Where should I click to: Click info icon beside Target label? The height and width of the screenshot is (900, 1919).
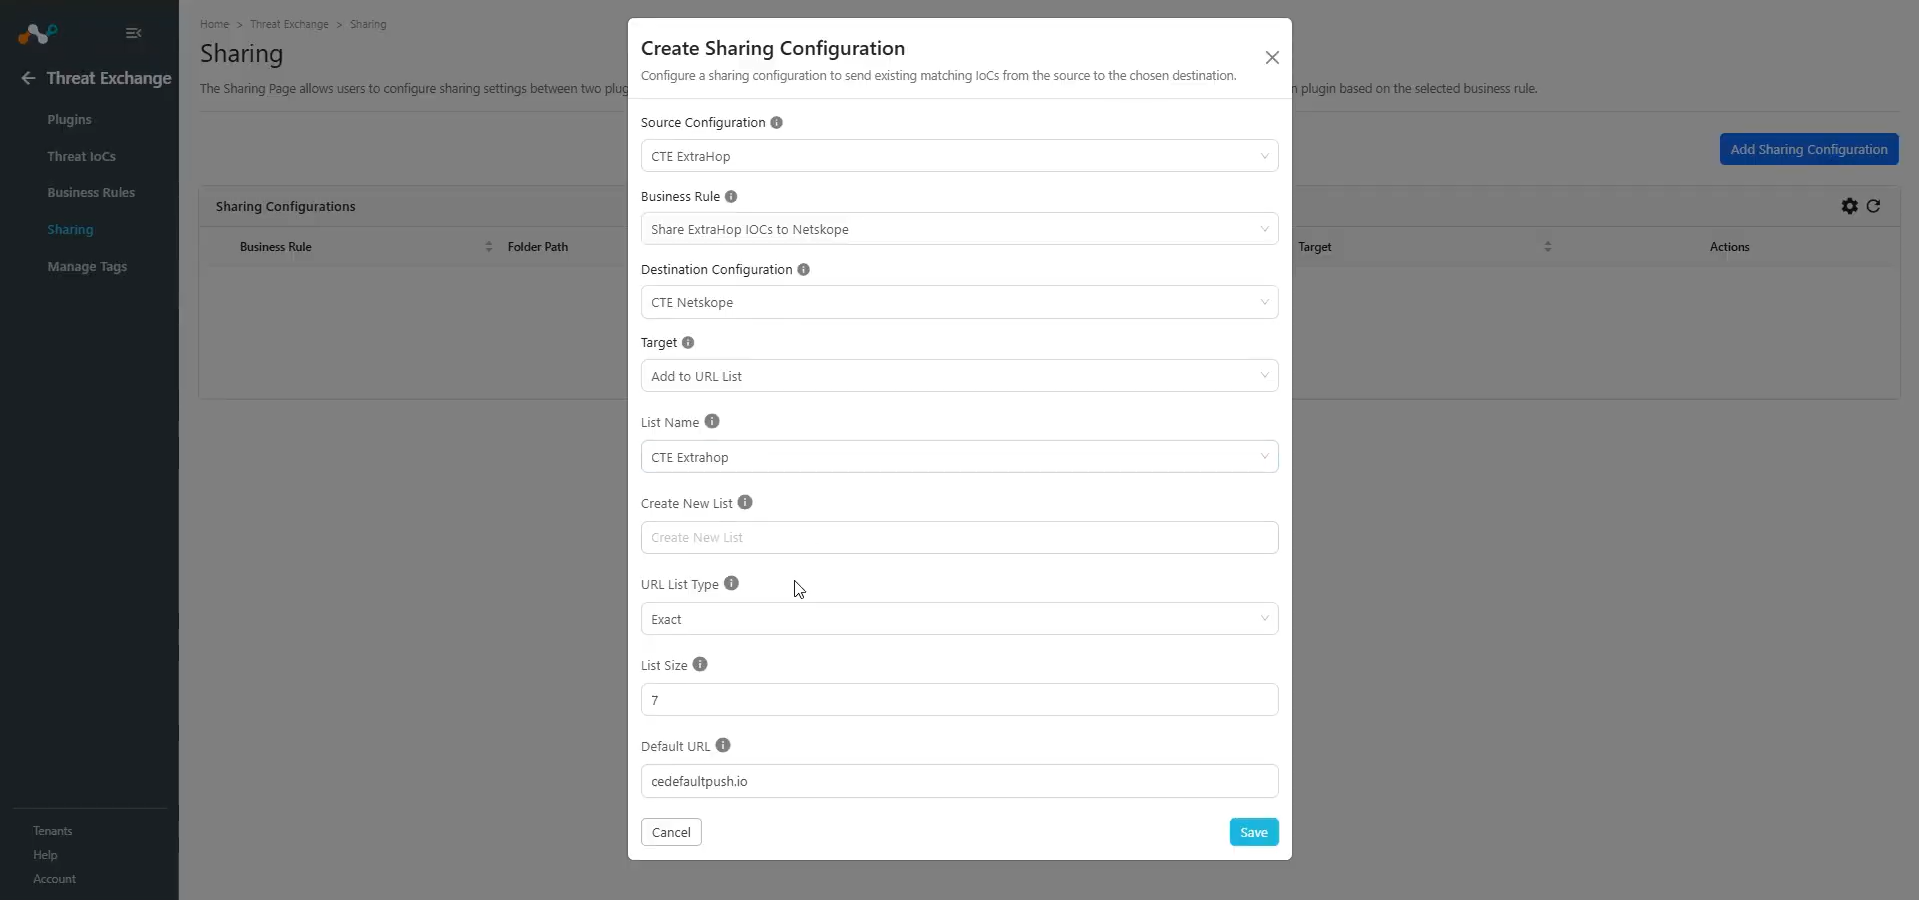[688, 343]
